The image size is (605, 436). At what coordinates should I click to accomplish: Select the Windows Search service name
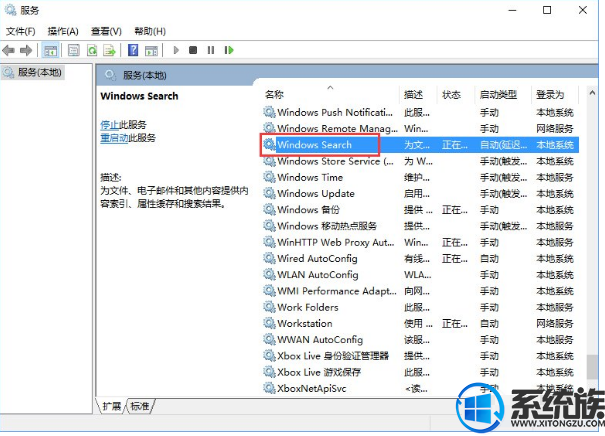[314, 145]
